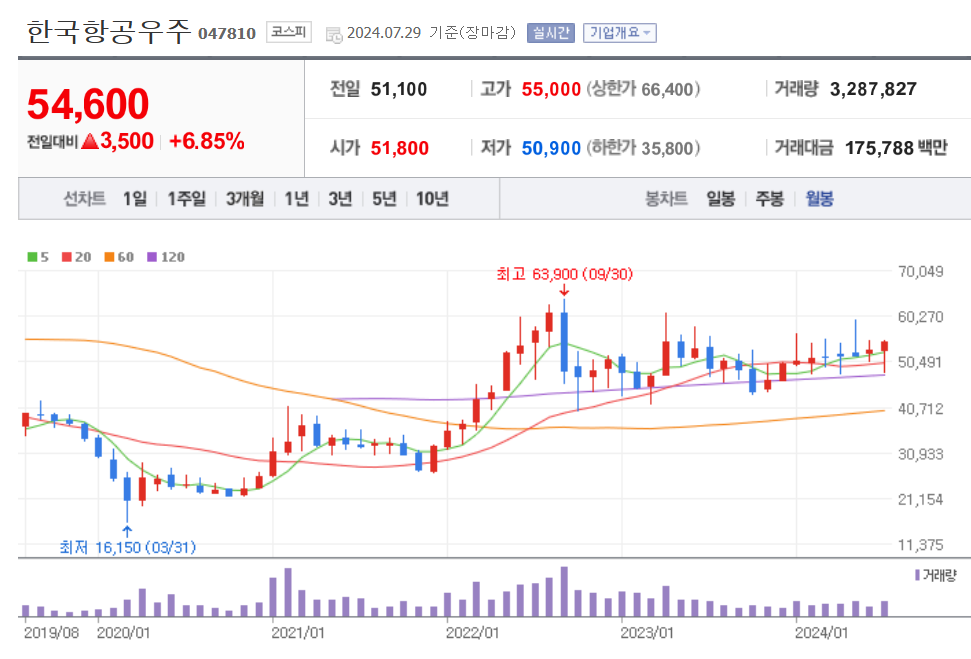Screen dimensions: 971x659
Task: Click the 코스피 market badge
Action: click(x=289, y=32)
